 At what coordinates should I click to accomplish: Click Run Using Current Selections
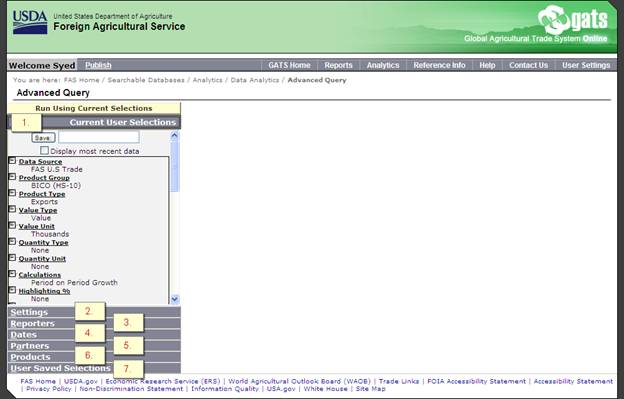(x=94, y=108)
